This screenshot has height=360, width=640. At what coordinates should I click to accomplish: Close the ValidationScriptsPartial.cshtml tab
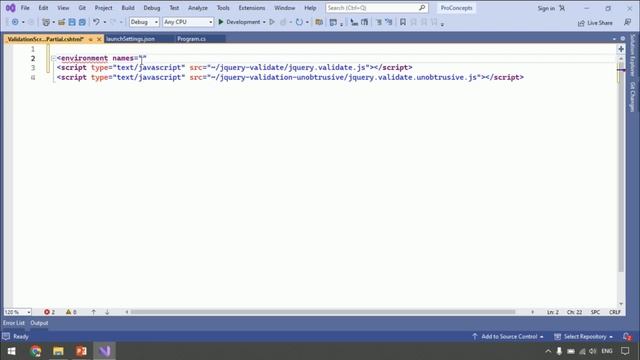[99, 39]
